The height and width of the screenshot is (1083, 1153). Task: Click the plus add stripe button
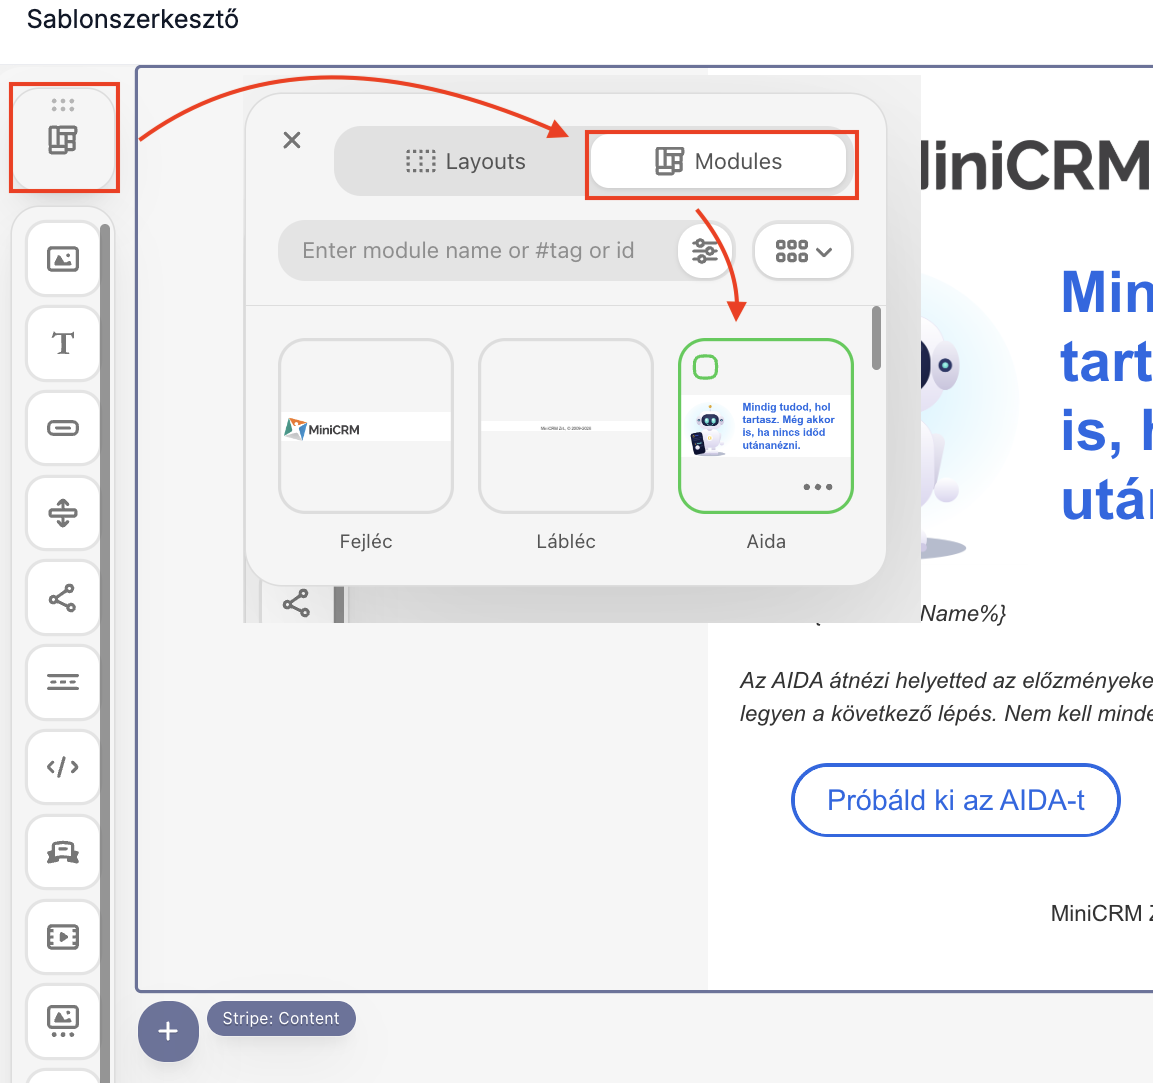(168, 1031)
